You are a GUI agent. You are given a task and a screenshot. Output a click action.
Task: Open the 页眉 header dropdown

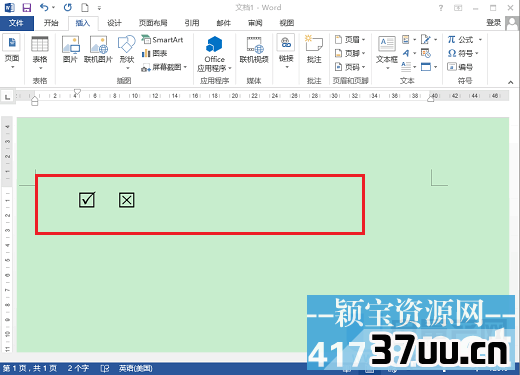tap(350, 39)
